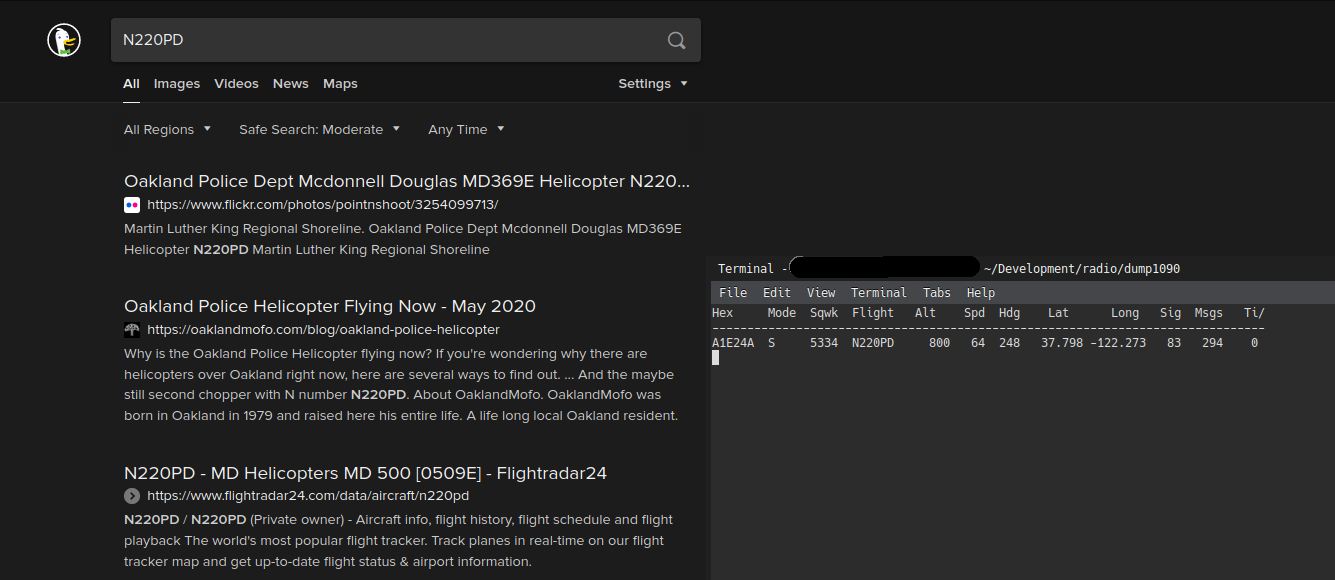Open the oaklandmofo.com blog URL
This screenshot has height=580, width=1335.
(x=323, y=329)
